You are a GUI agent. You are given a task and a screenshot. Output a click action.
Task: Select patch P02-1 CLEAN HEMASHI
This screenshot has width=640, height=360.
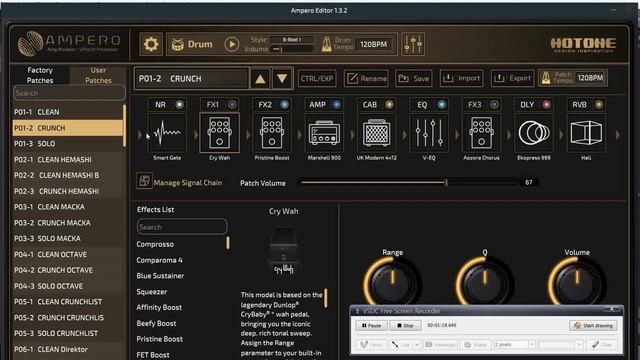click(x=68, y=160)
